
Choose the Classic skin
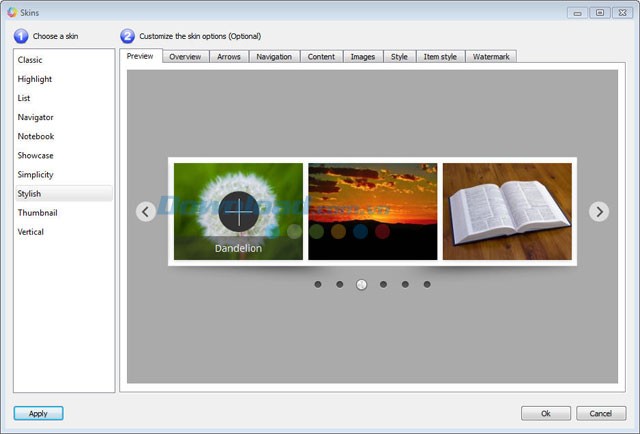coord(30,60)
